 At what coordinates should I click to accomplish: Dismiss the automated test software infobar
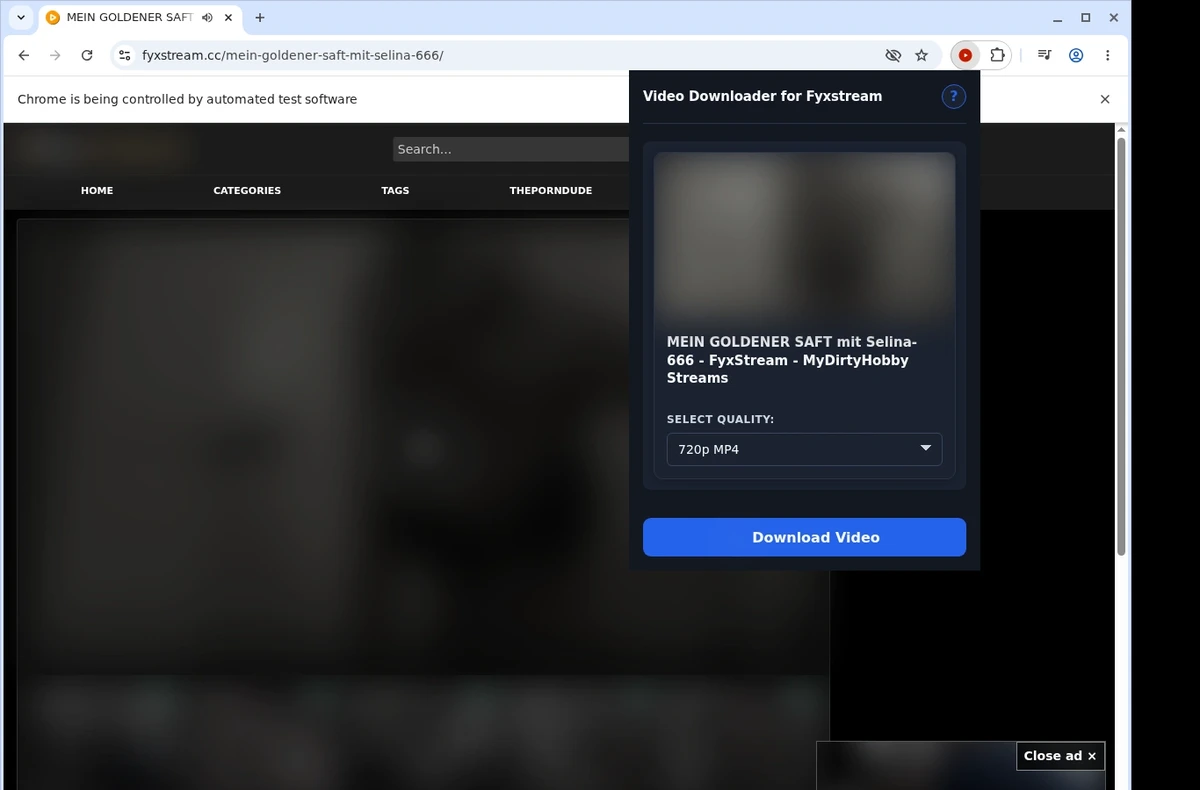[x=1105, y=99]
